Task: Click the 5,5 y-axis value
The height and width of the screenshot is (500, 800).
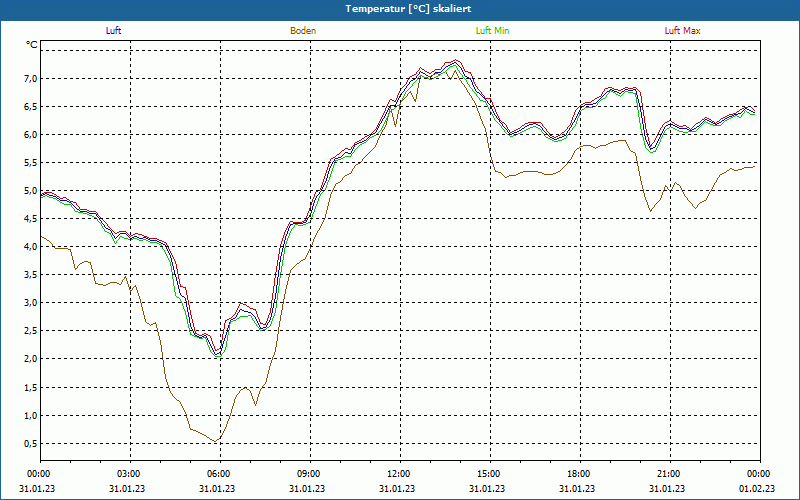Action: pos(31,163)
